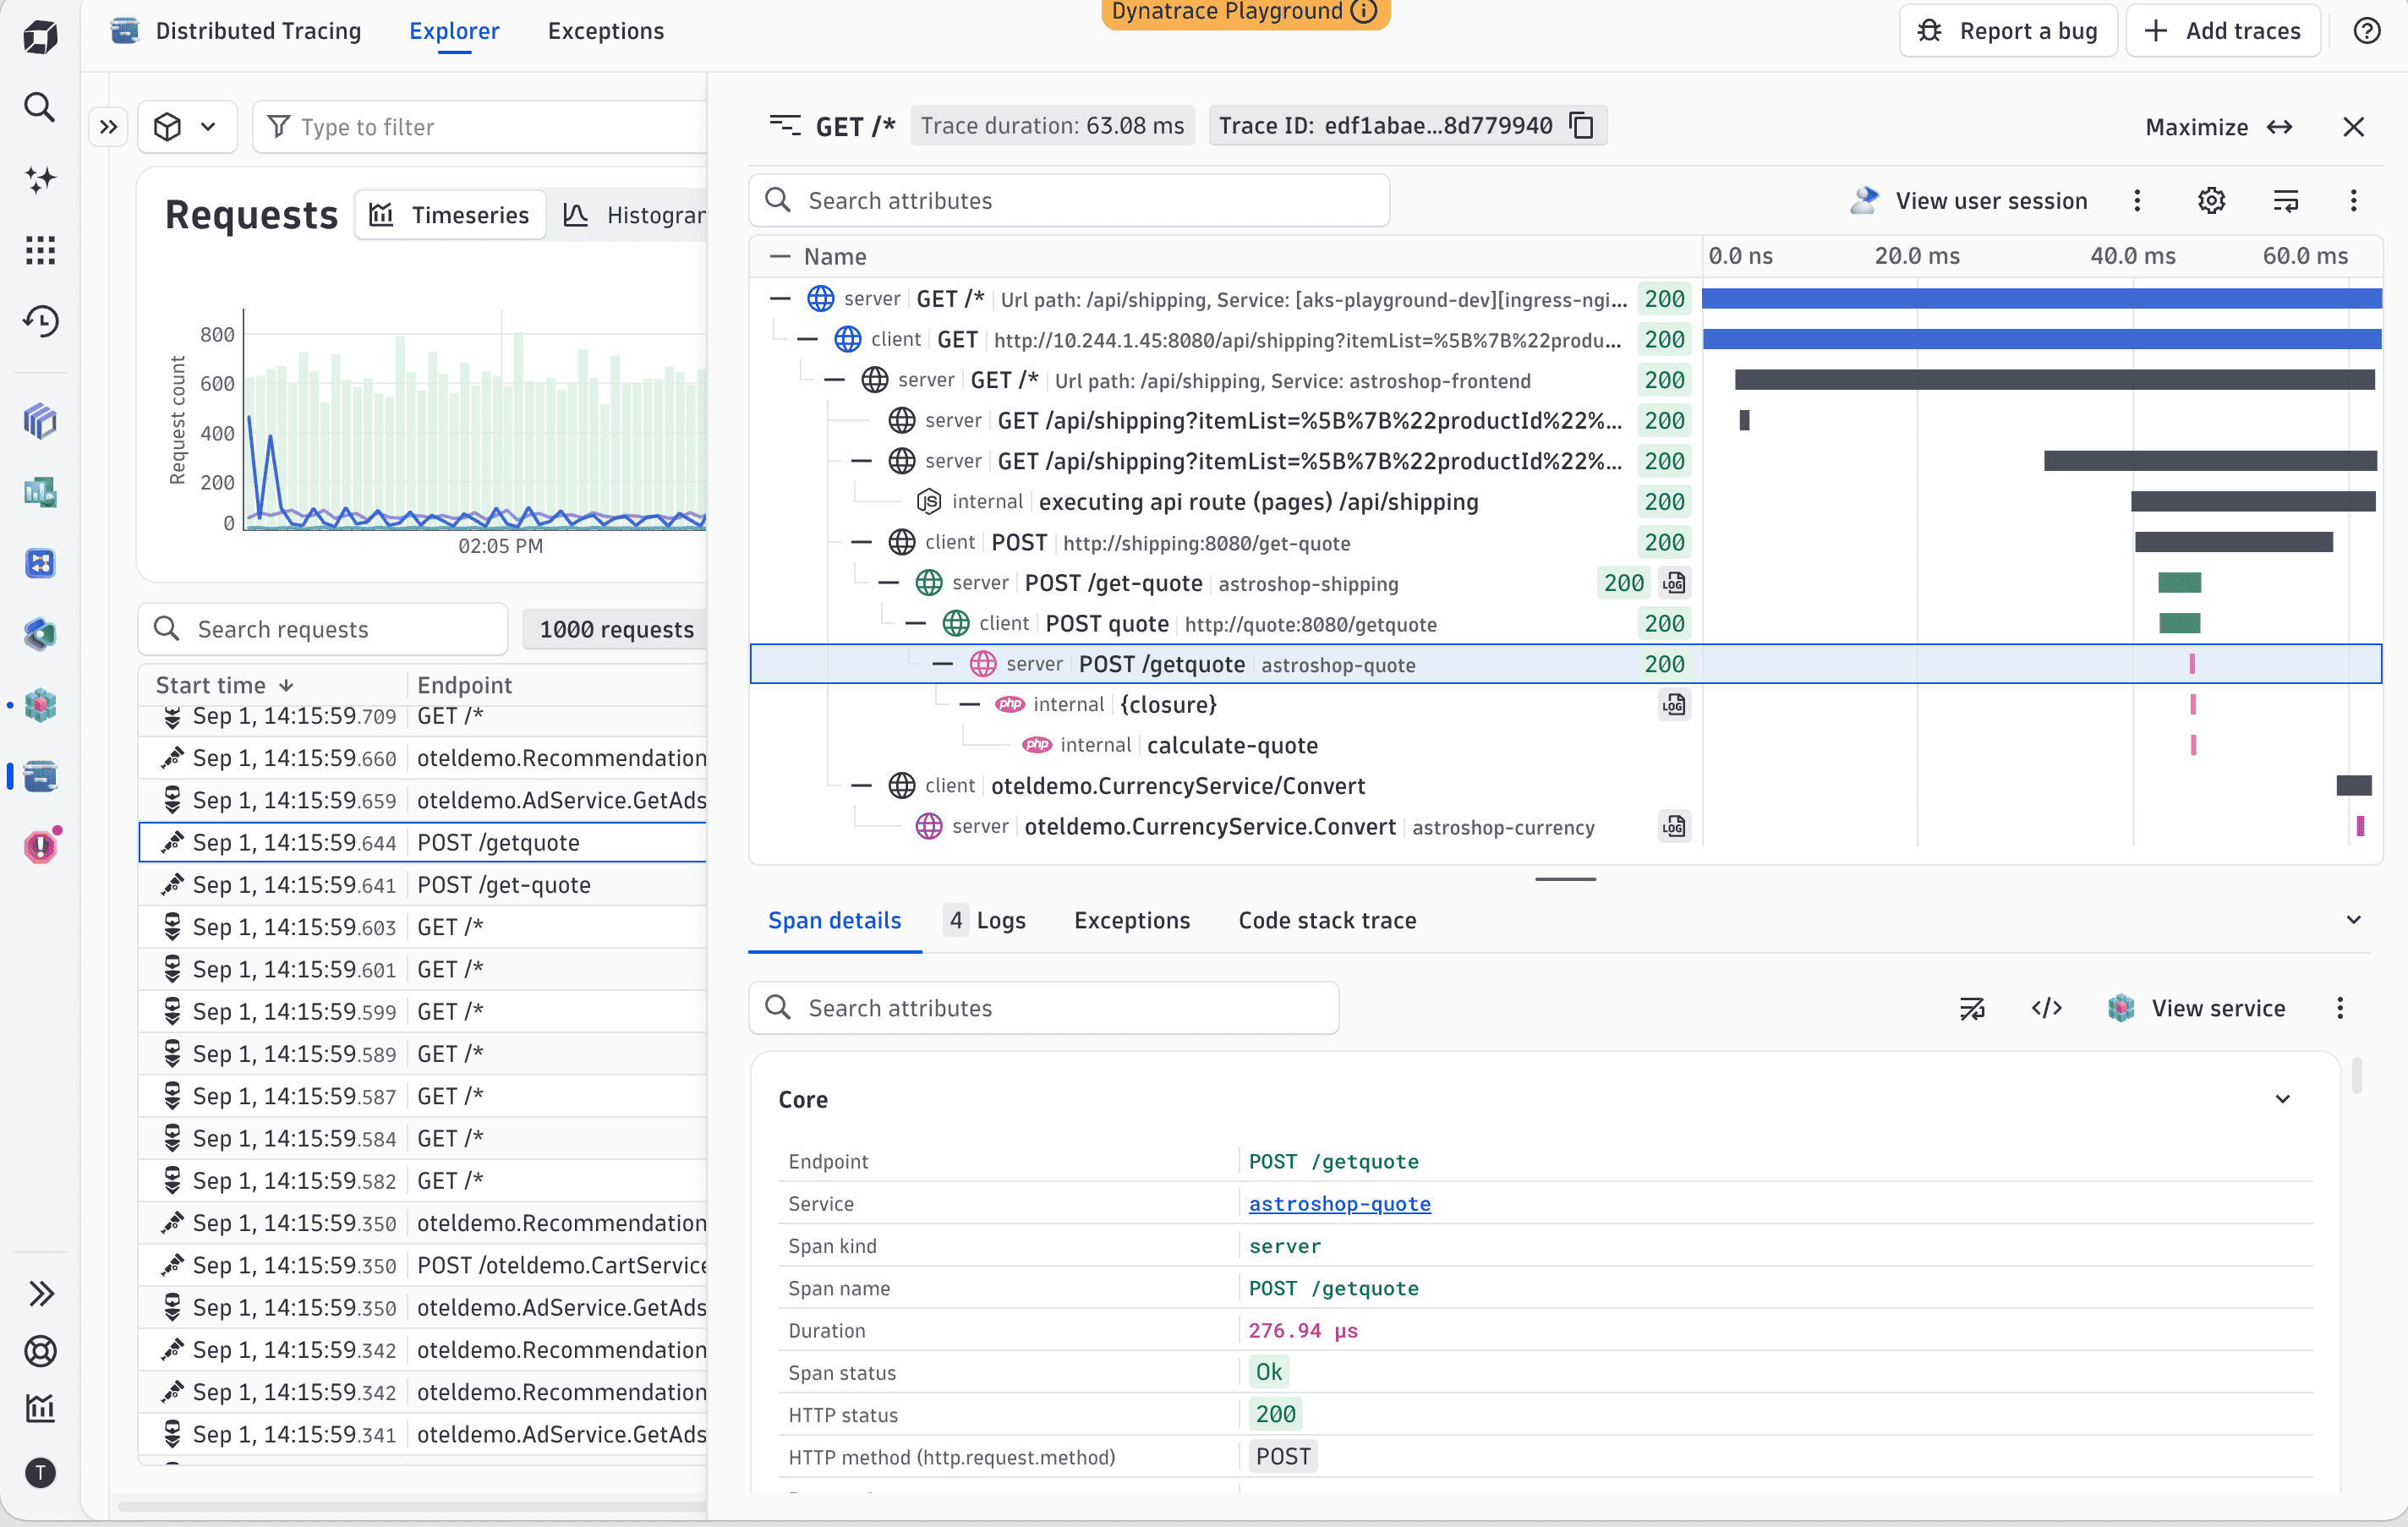Click the Dynatrace Playground info icon

coord(1364,11)
